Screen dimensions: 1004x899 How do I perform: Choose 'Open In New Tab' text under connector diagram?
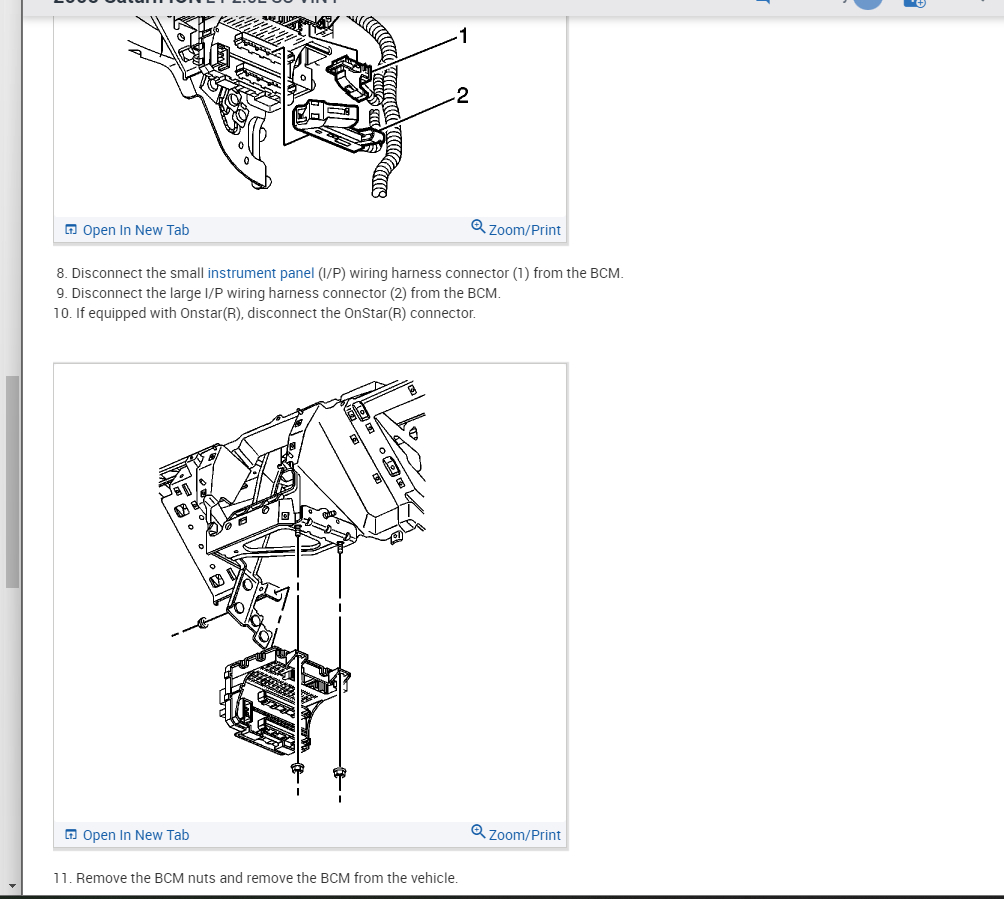point(136,230)
